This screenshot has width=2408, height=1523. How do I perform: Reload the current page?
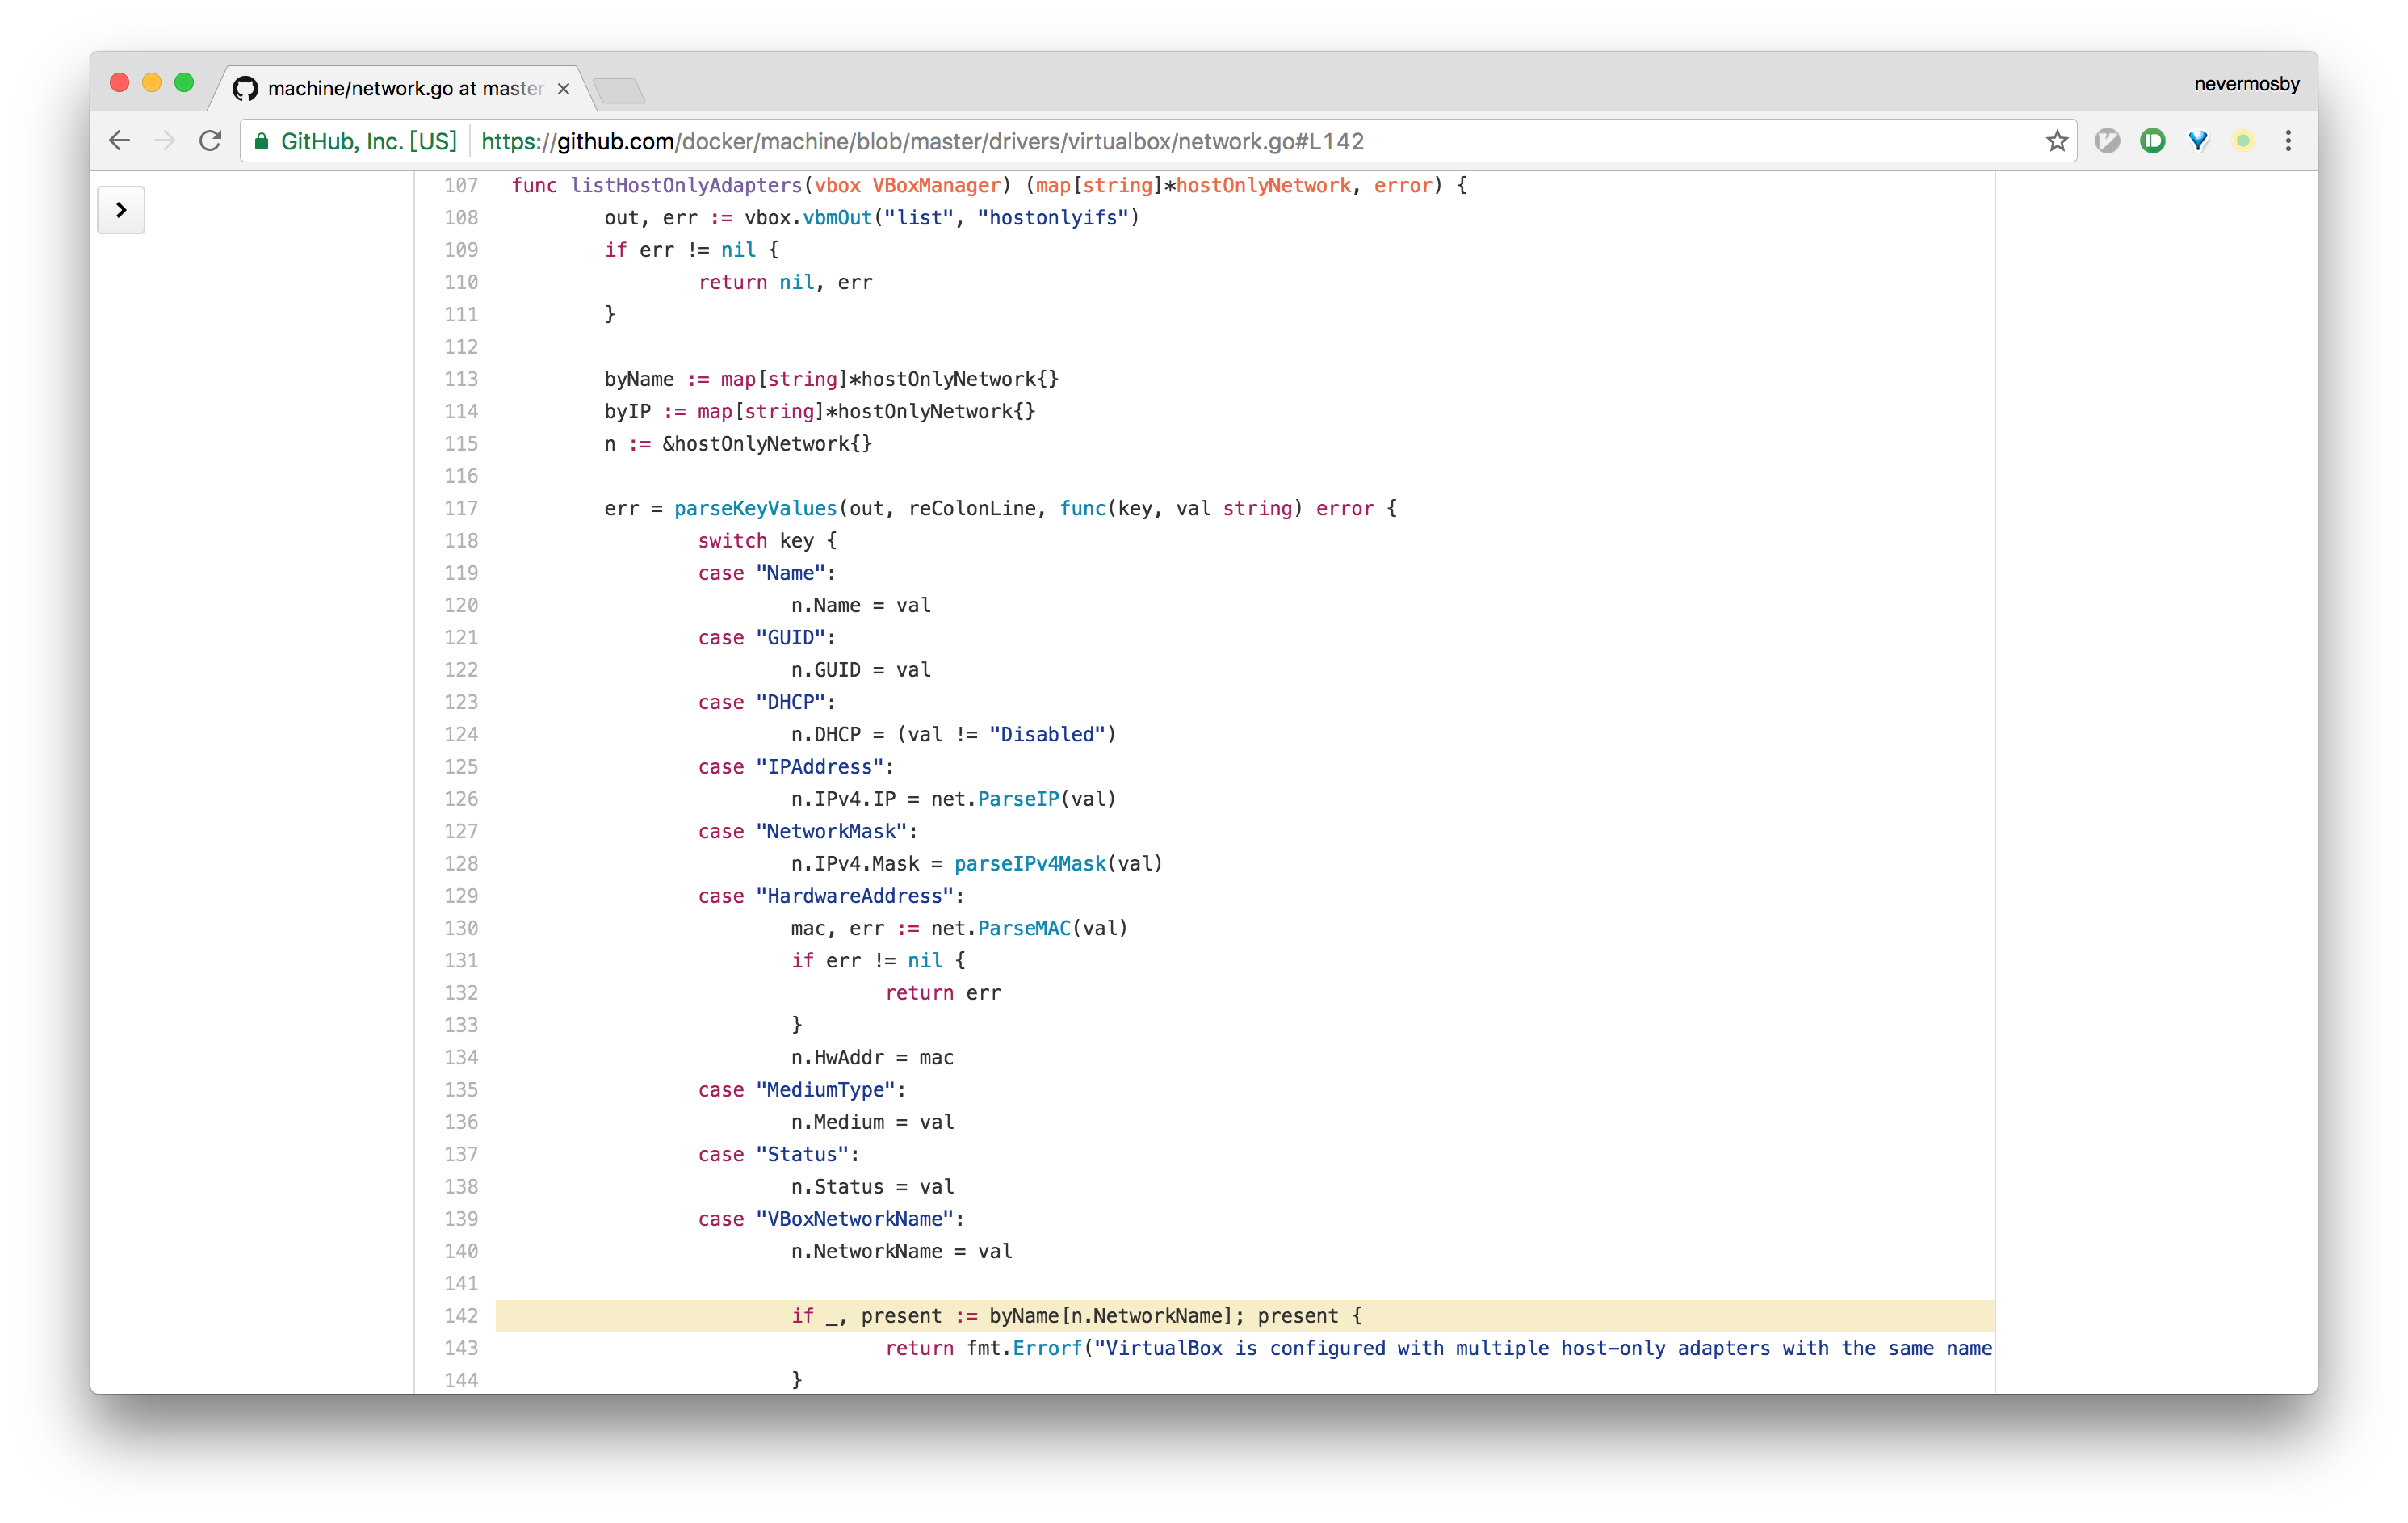coord(210,141)
